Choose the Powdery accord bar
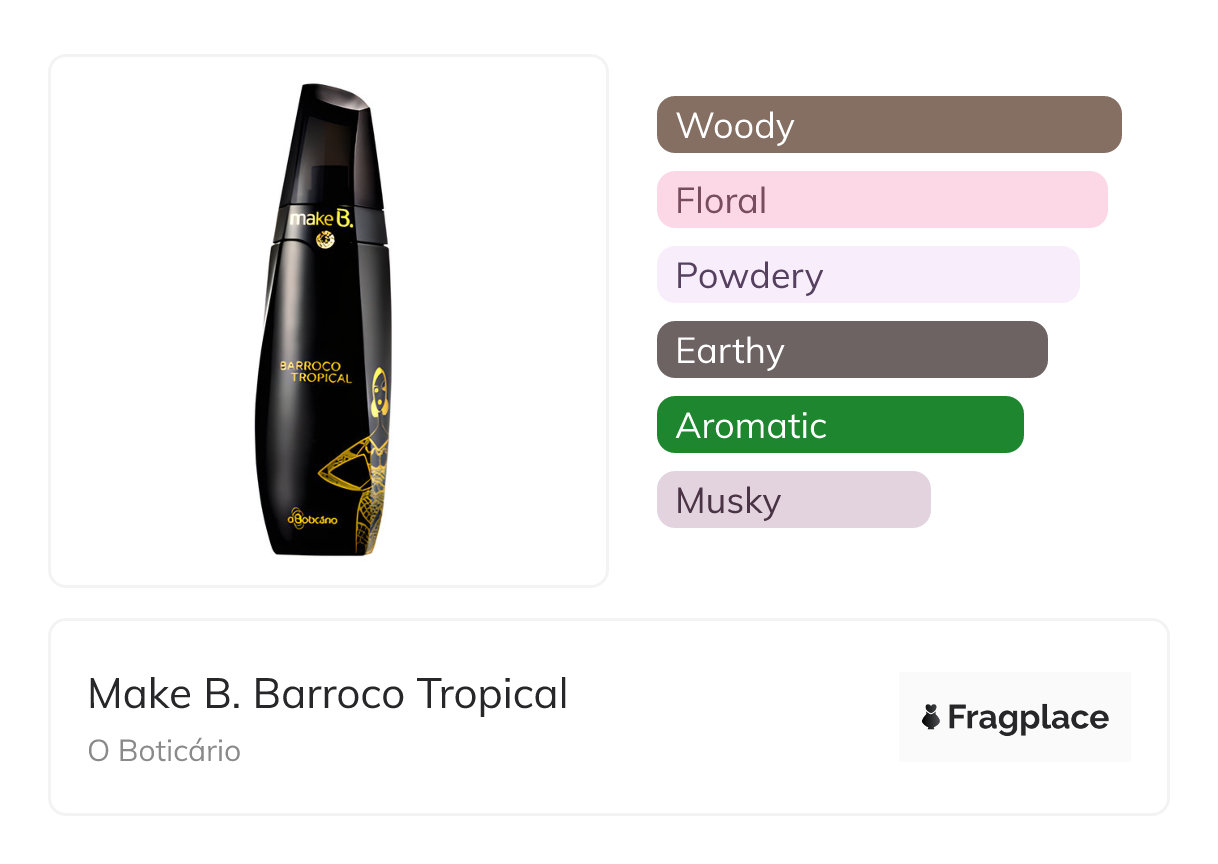The height and width of the screenshot is (864, 1218). [x=867, y=275]
